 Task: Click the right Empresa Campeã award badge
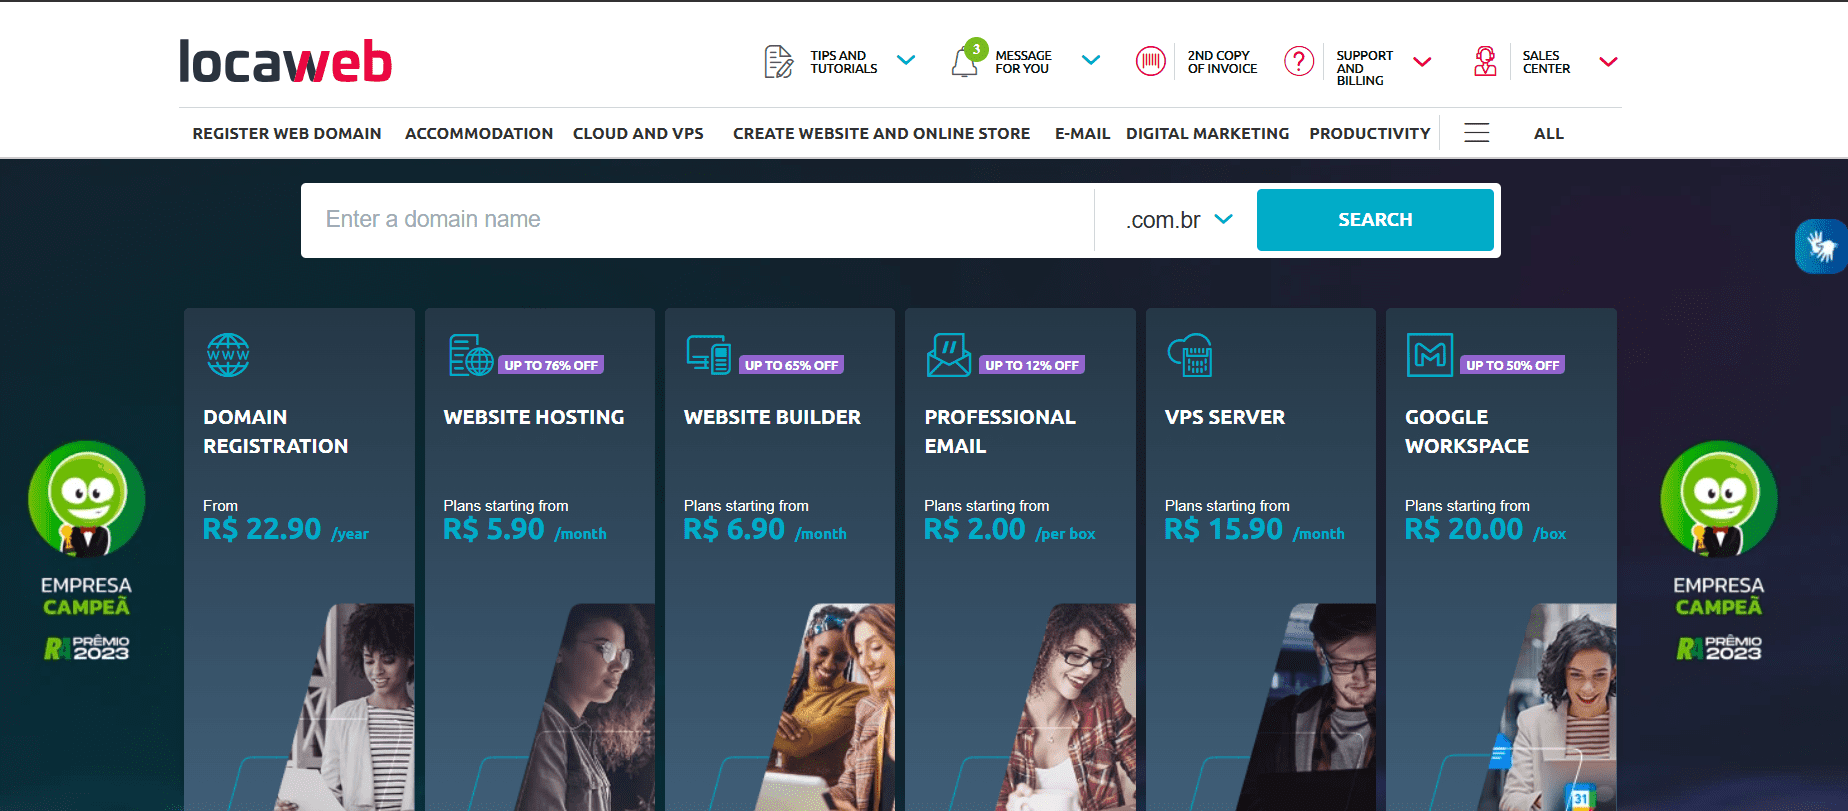coord(1719,551)
